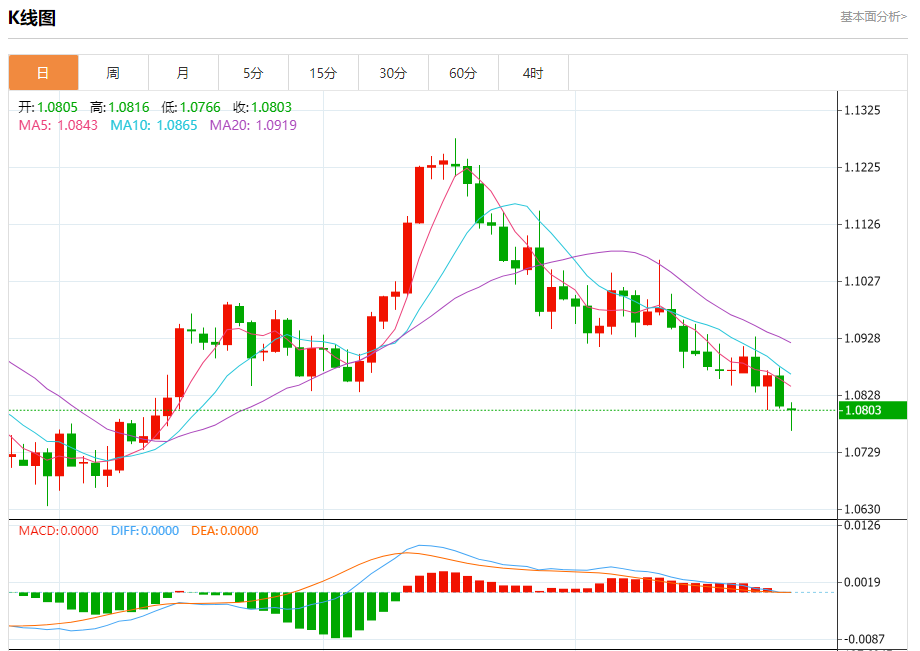
Task: Click the MA5 indicator label
Action: click(x=58, y=125)
